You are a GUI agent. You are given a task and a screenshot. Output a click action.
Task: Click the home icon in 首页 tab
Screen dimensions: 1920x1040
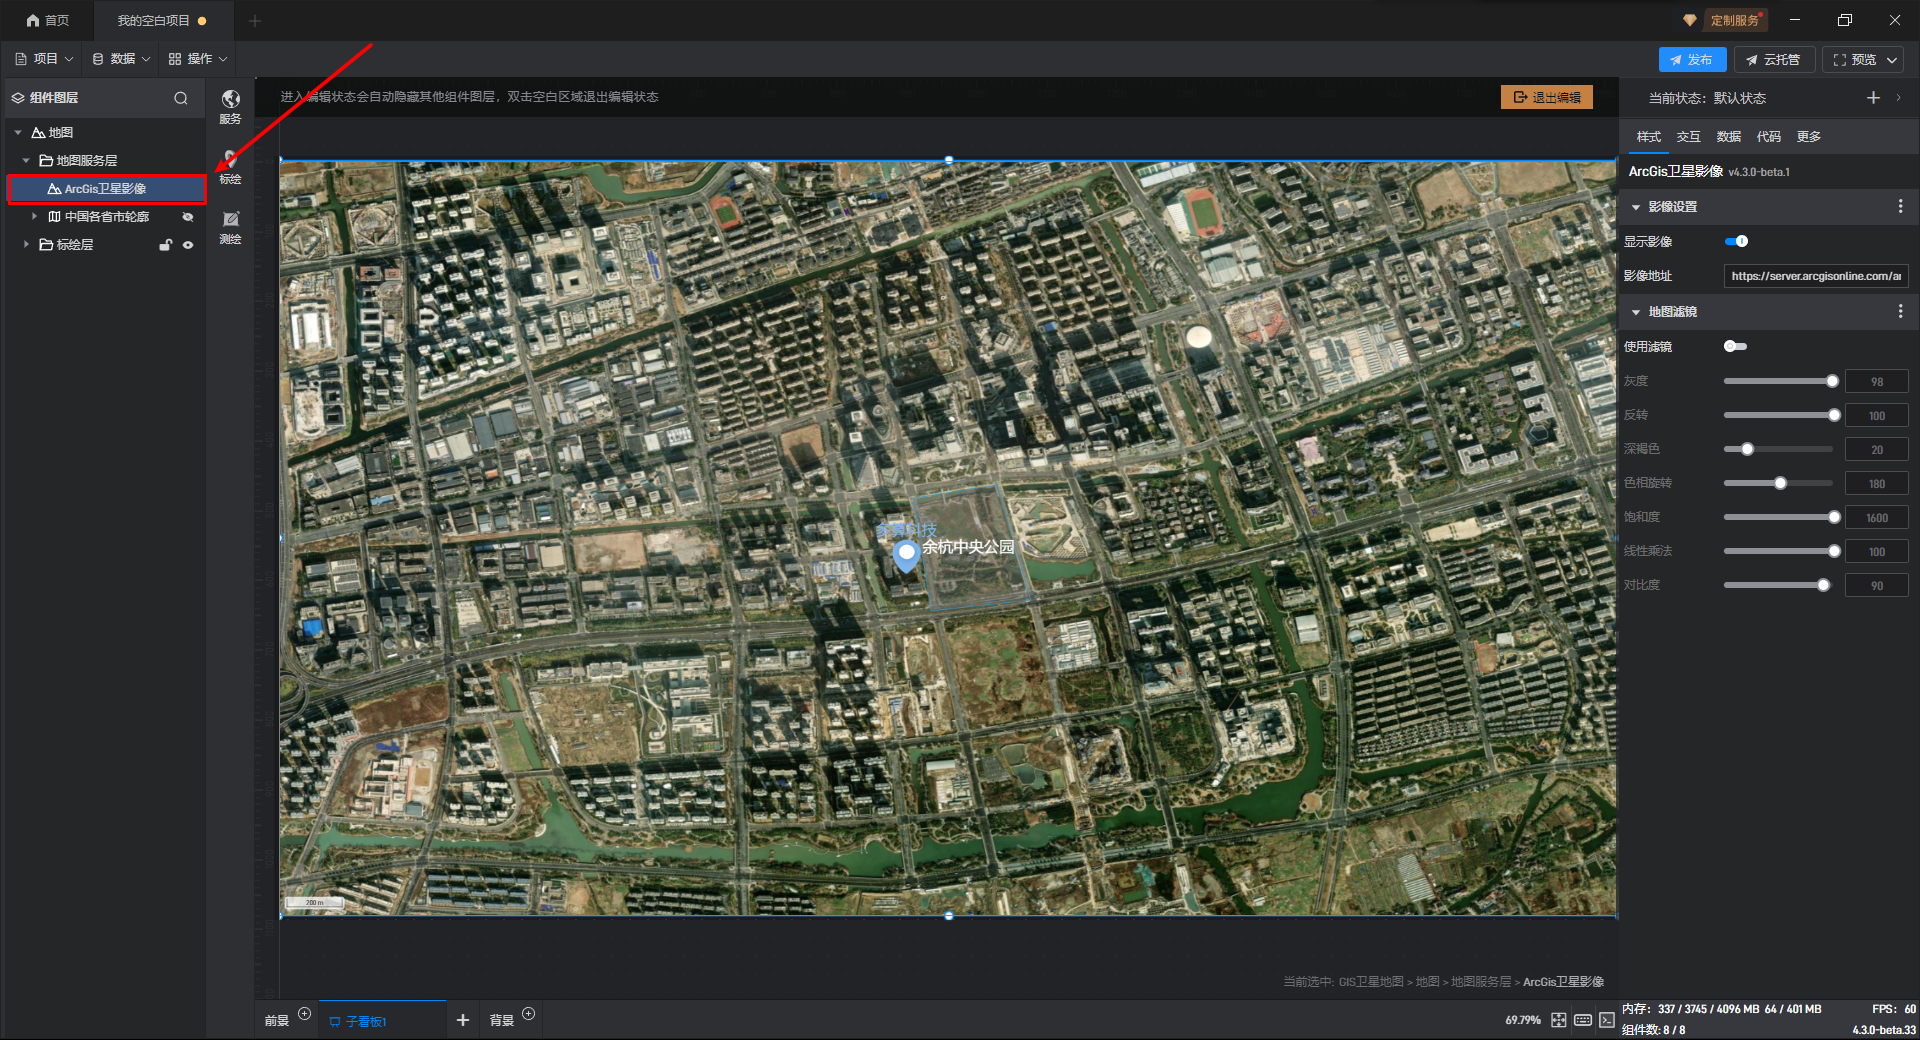click(x=33, y=20)
